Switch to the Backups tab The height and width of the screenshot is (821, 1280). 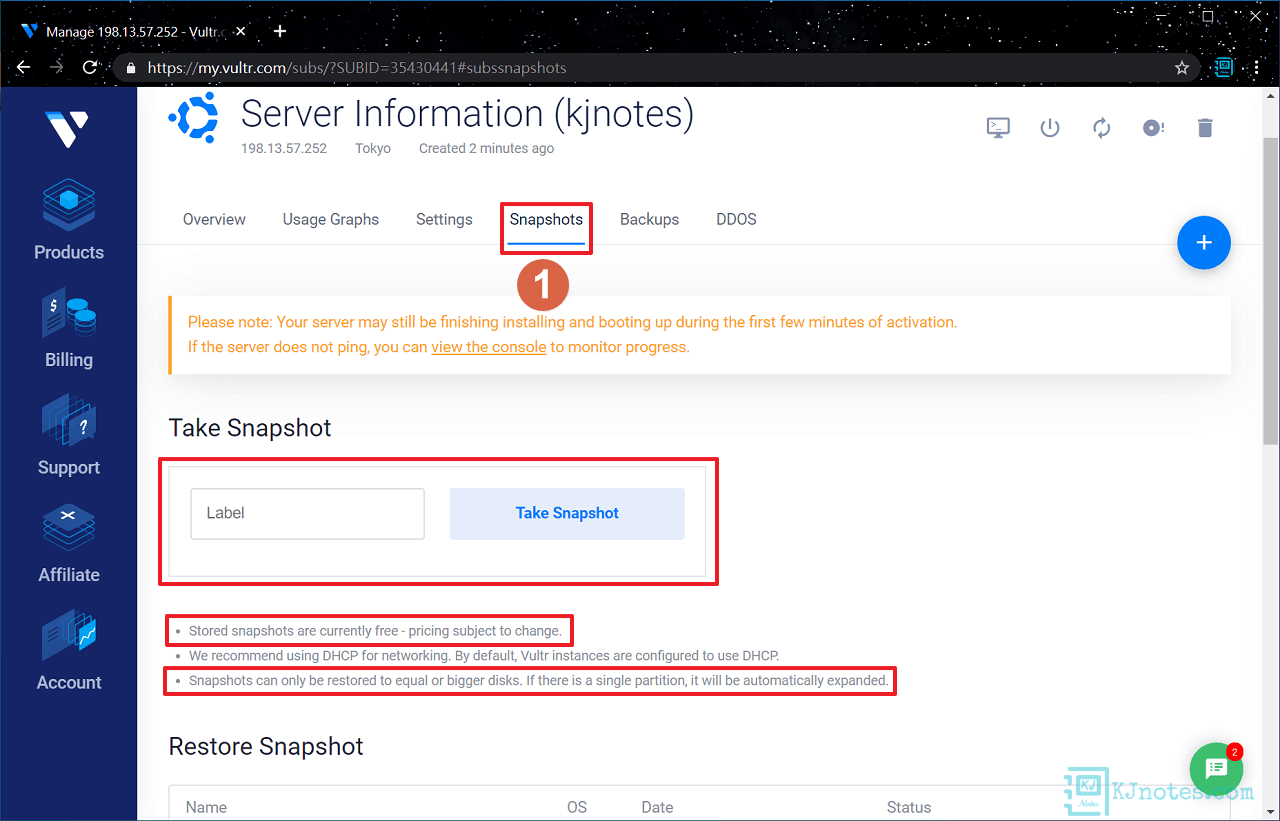pyautogui.click(x=649, y=219)
